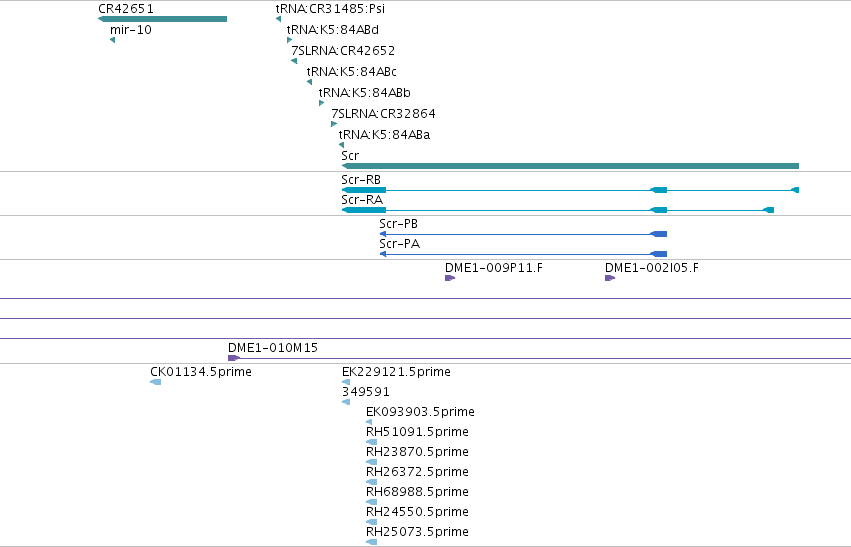Click the 349591 feature glyph
This screenshot has width=851, height=547.
pos(346,402)
